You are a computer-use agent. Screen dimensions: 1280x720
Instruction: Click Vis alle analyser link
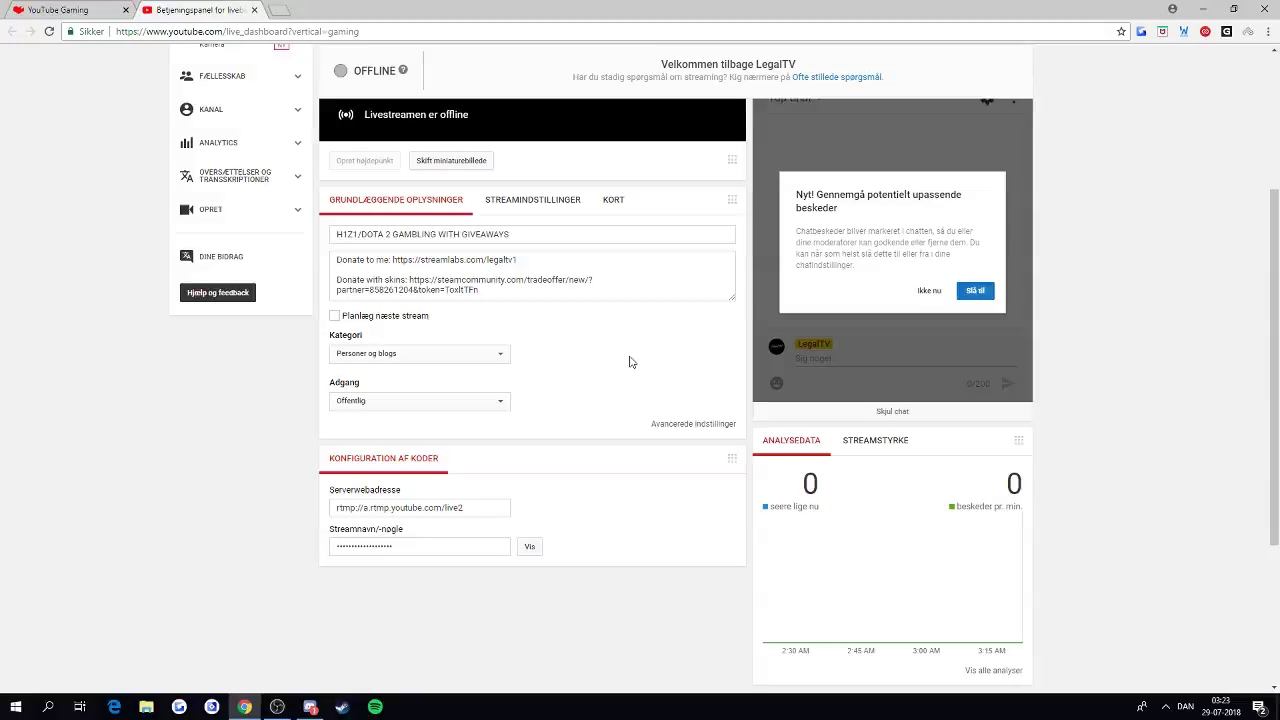993,671
